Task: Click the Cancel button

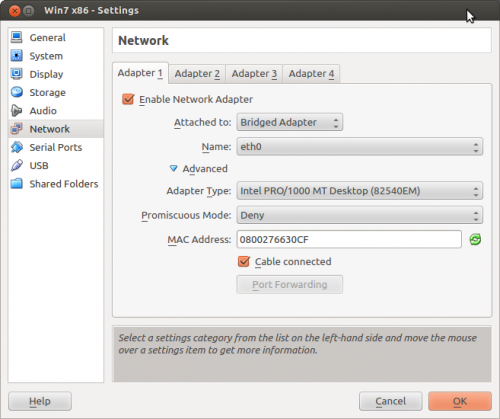Action: coord(390,401)
